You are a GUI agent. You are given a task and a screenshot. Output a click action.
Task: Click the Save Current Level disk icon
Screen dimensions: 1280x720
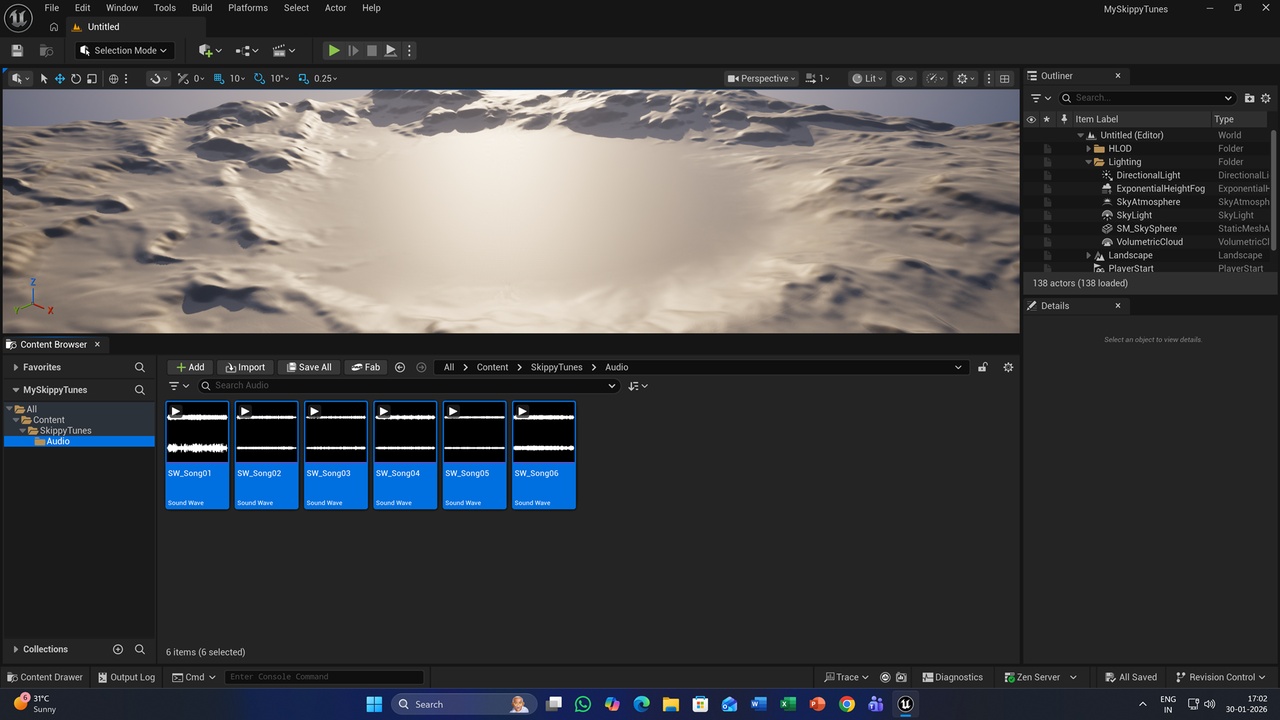[x=17, y=50]
